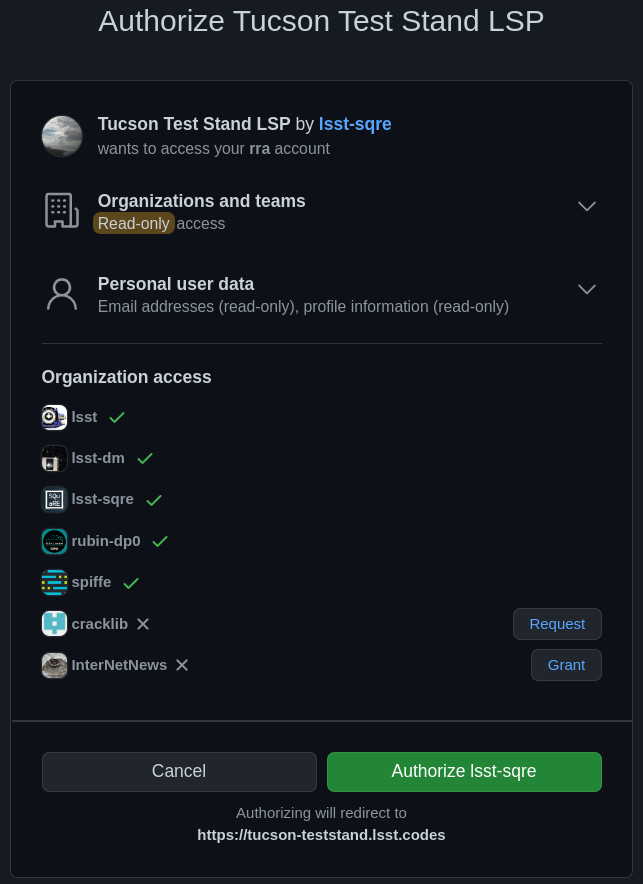643x884 pixels.
Task: Click the spiffe organization avatar
Action: pos(54,582)
